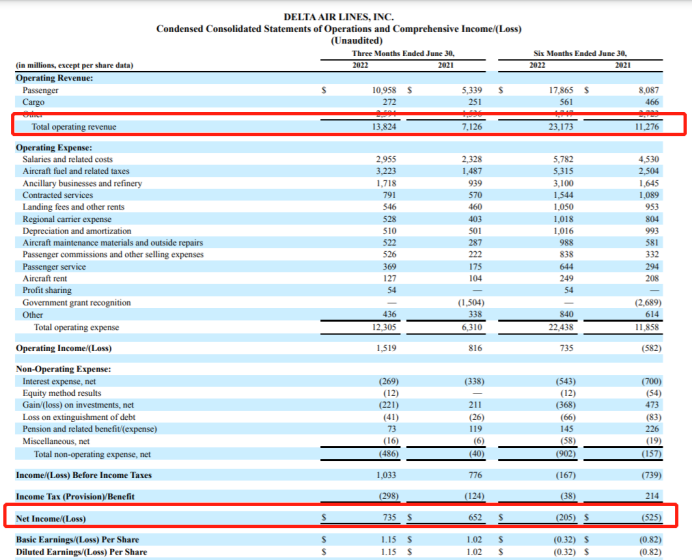Select 'Ancillary businesses and refinery' label
The height and width of the screenshot is (560, 692).
coord(82,184)
